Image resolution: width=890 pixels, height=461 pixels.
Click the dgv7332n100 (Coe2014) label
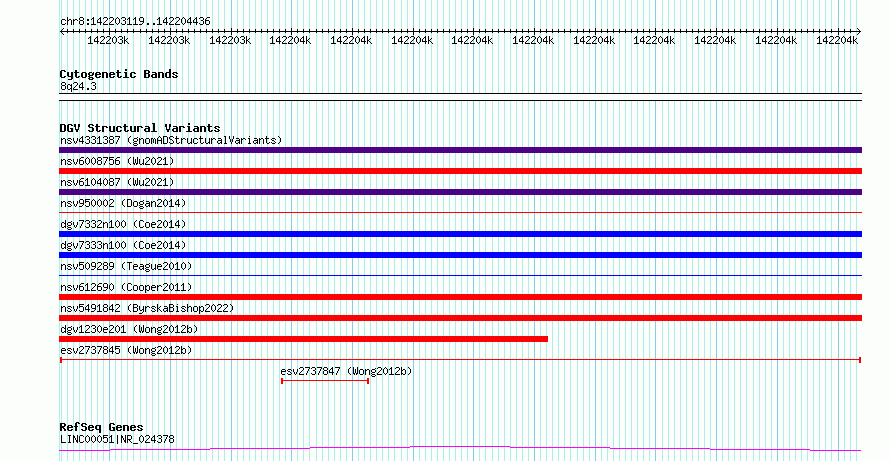pos(123,224)
